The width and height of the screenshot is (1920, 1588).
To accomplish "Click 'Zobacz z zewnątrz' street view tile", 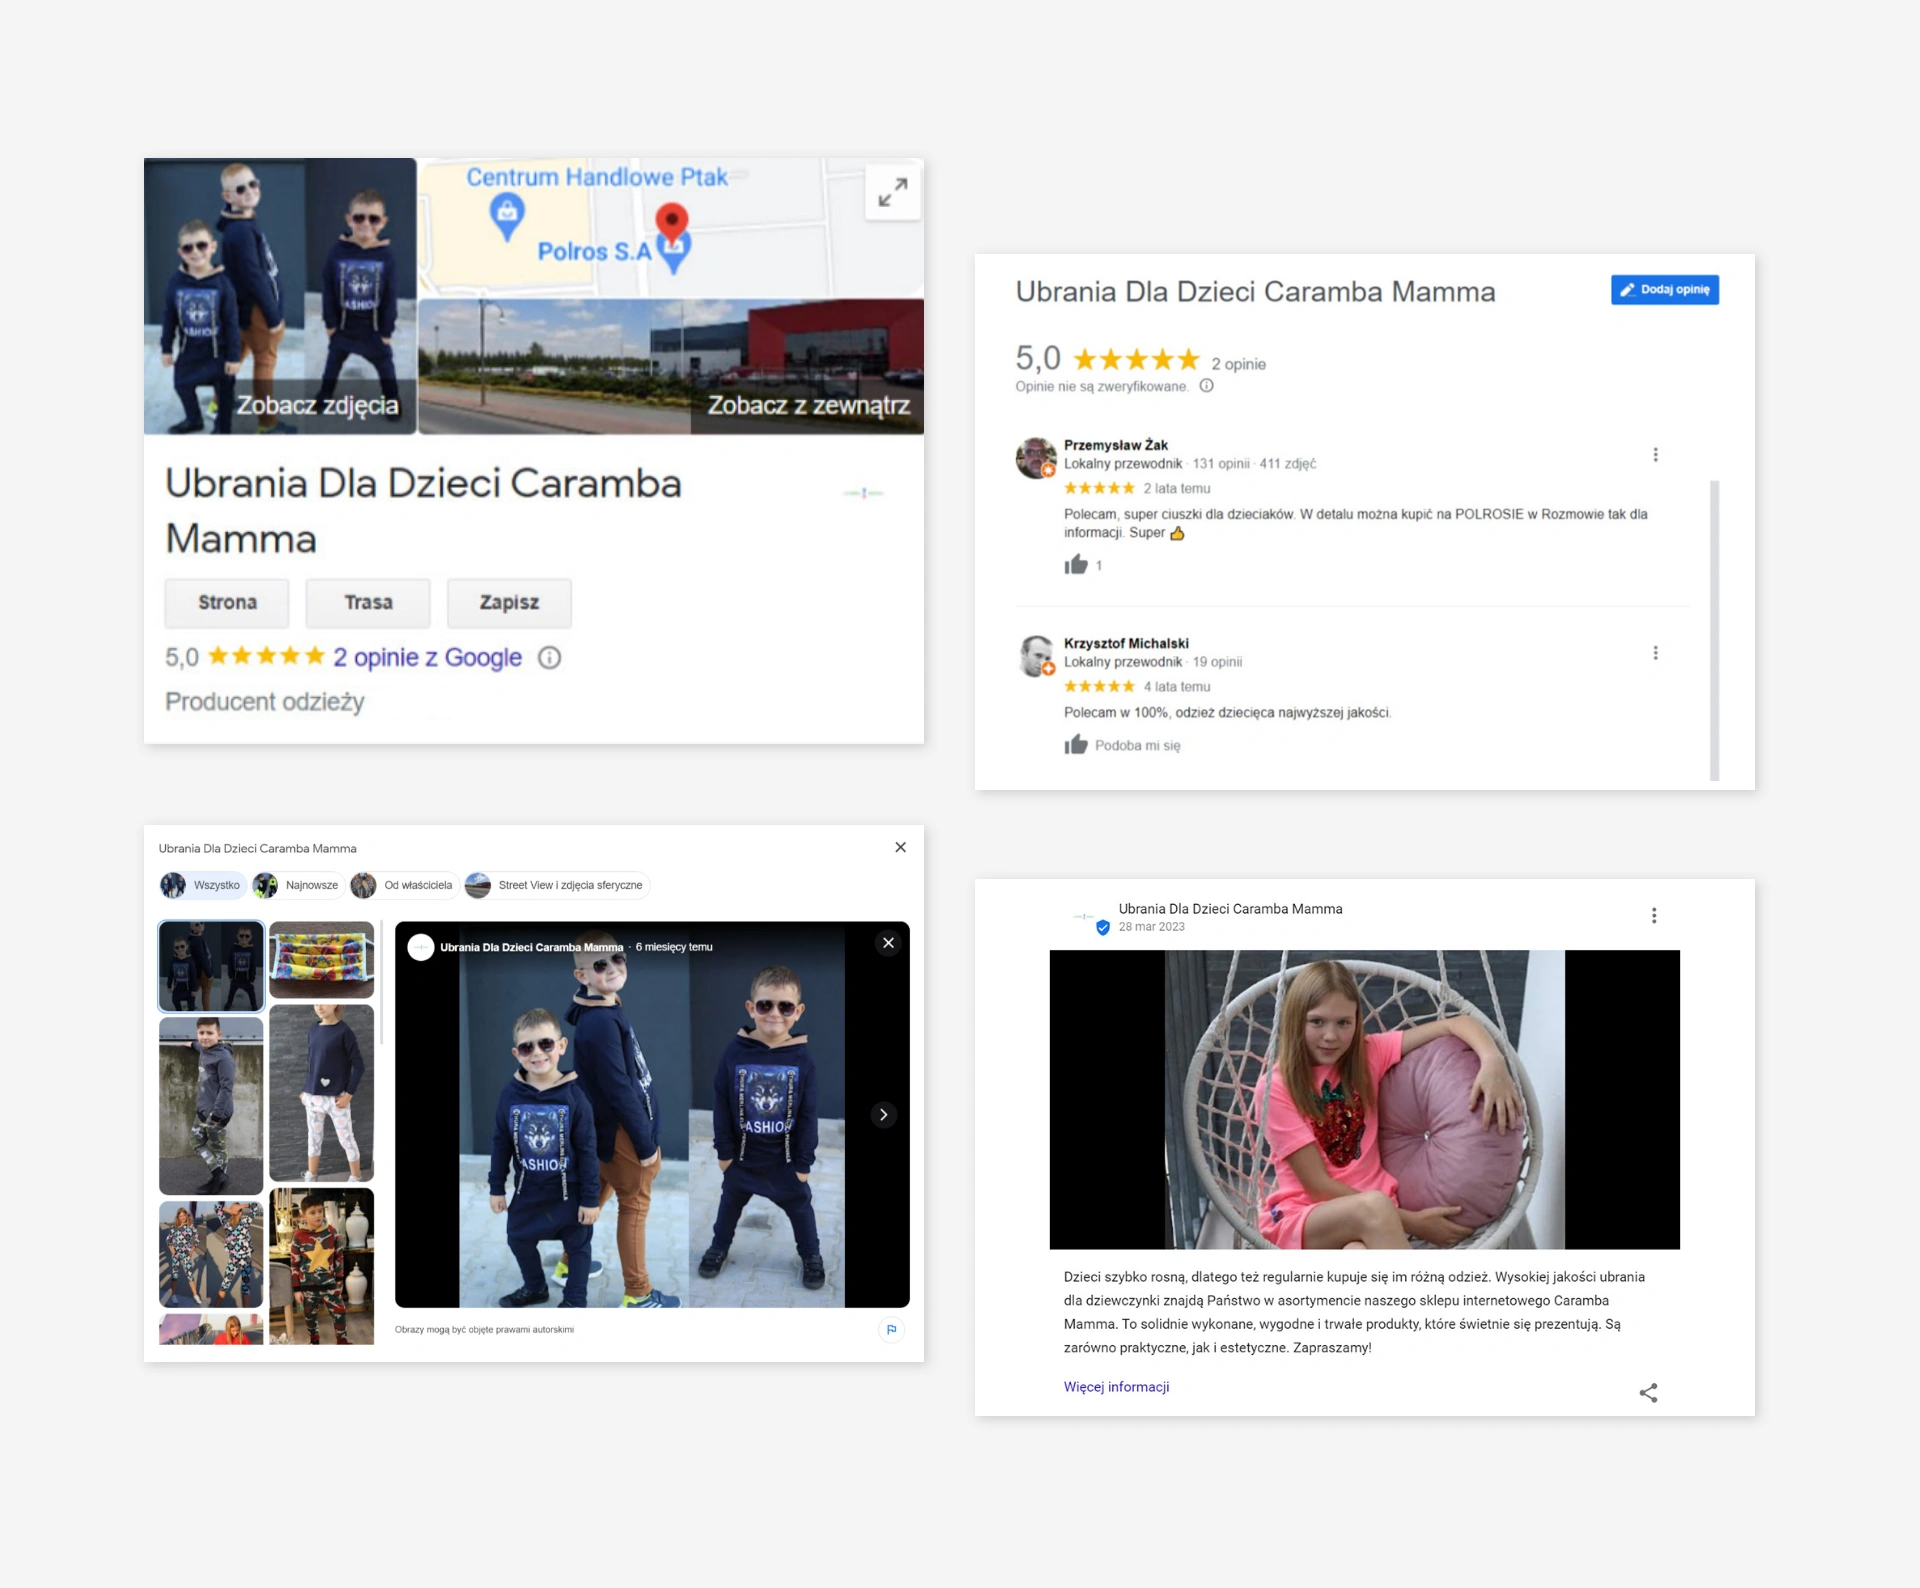I will (671, 366).
